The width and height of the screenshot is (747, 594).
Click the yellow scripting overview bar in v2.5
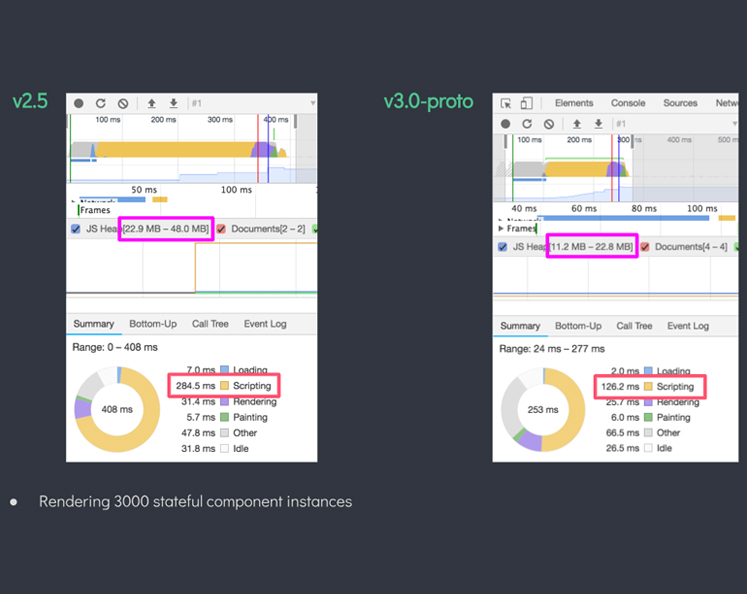pos(174,150)
